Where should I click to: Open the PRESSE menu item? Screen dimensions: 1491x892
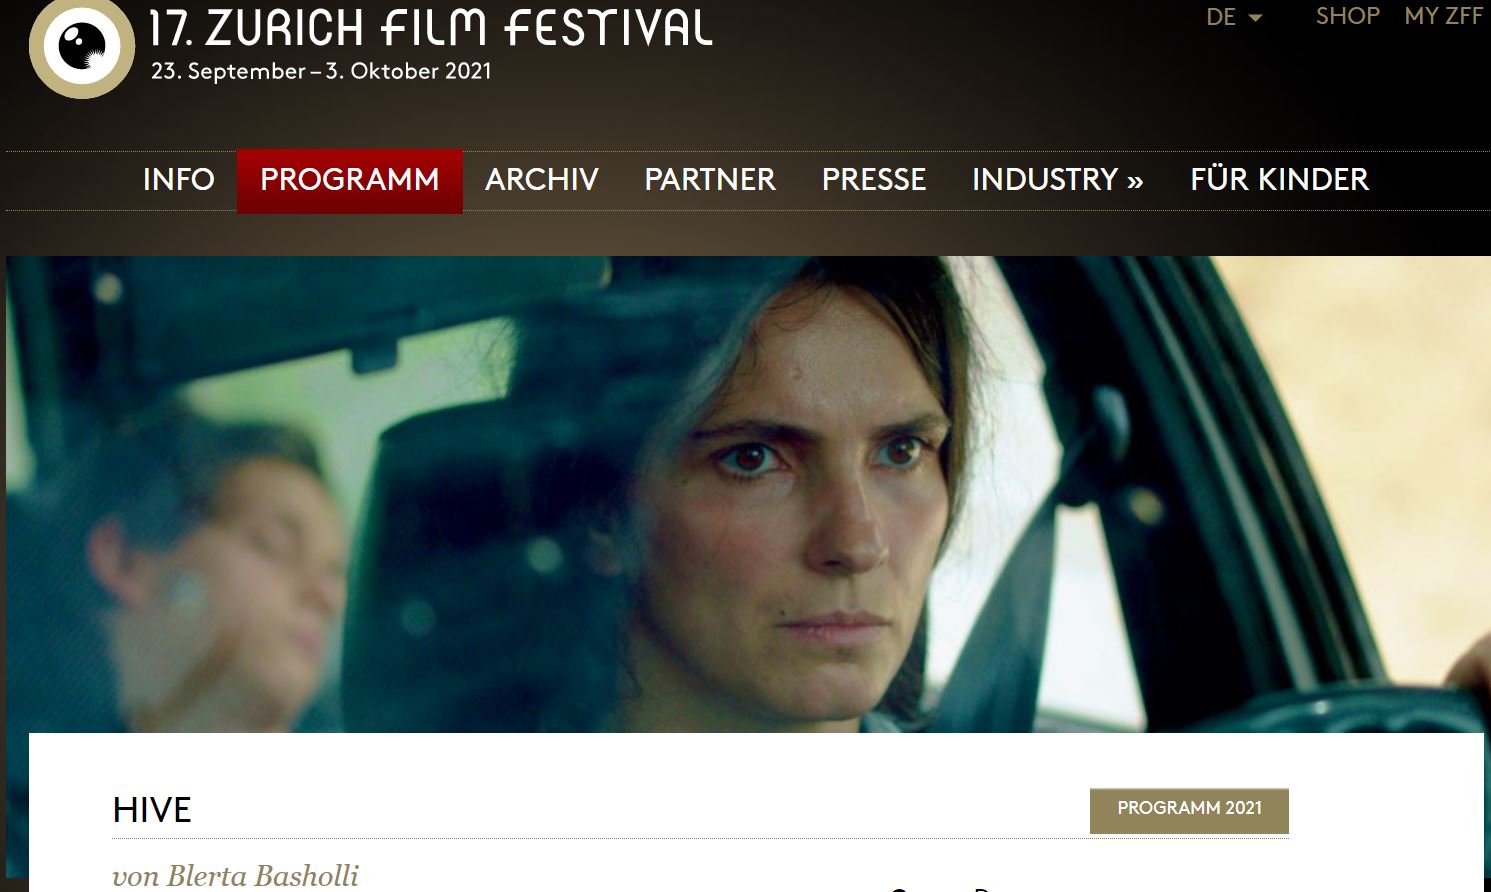click(874, 180)
